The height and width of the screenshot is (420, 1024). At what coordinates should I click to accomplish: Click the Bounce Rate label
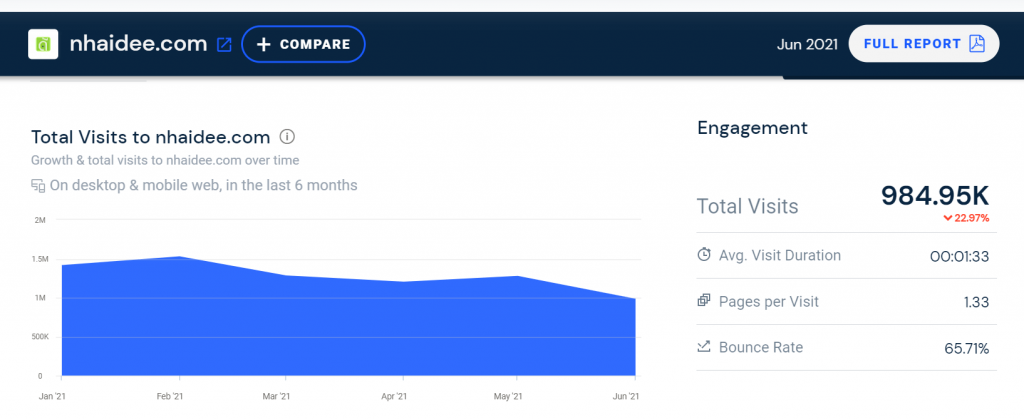tap(761, 347)
